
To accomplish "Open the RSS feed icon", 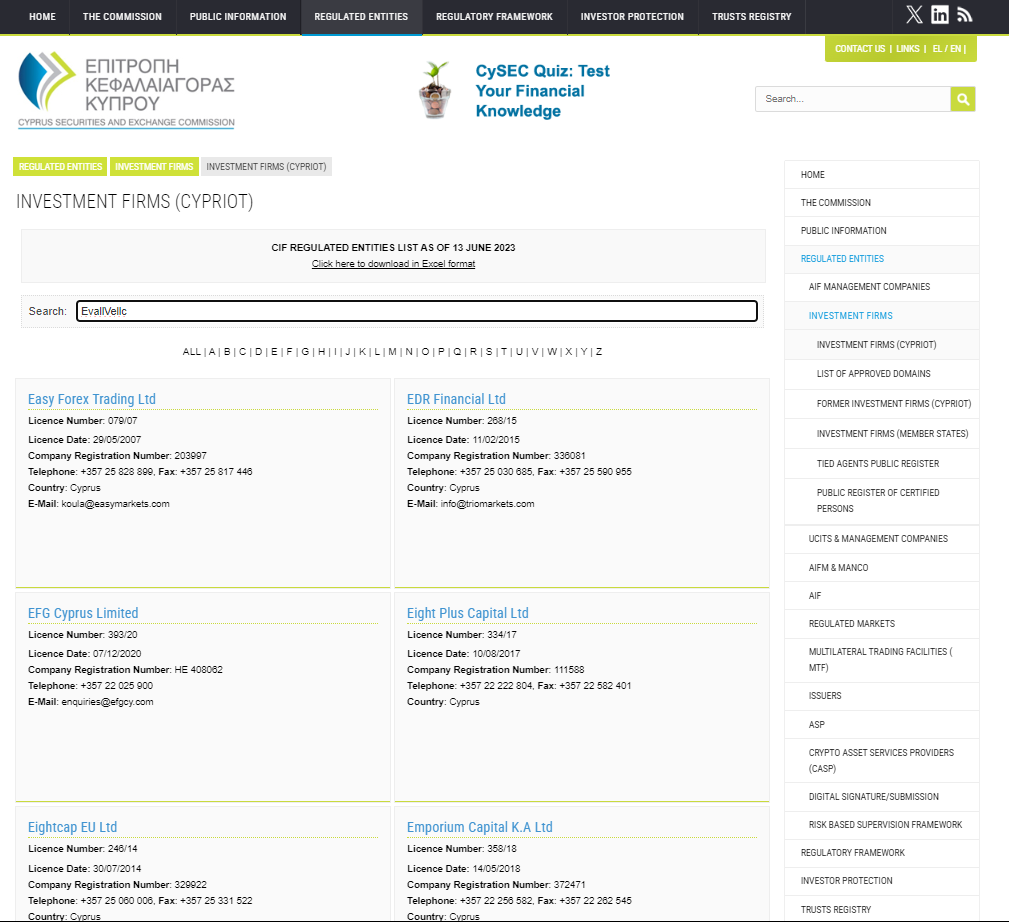I will (x=964, y=15).
